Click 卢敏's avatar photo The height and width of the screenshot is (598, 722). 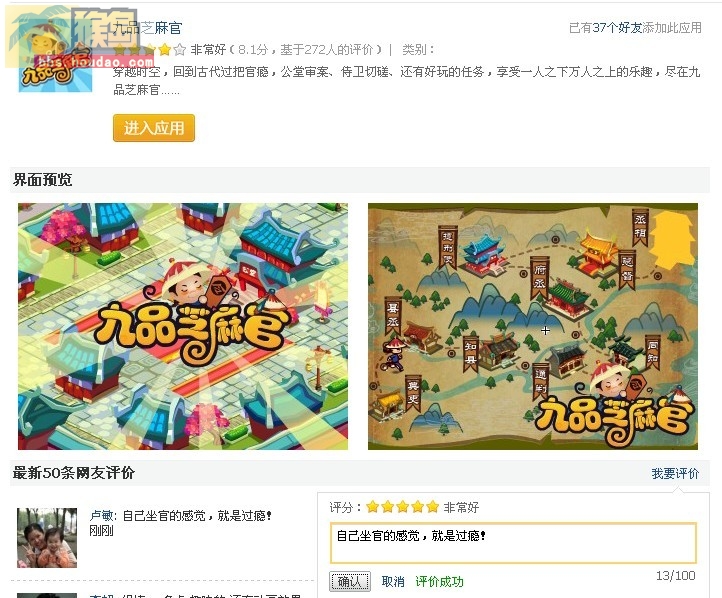click(x=47, y=538)
